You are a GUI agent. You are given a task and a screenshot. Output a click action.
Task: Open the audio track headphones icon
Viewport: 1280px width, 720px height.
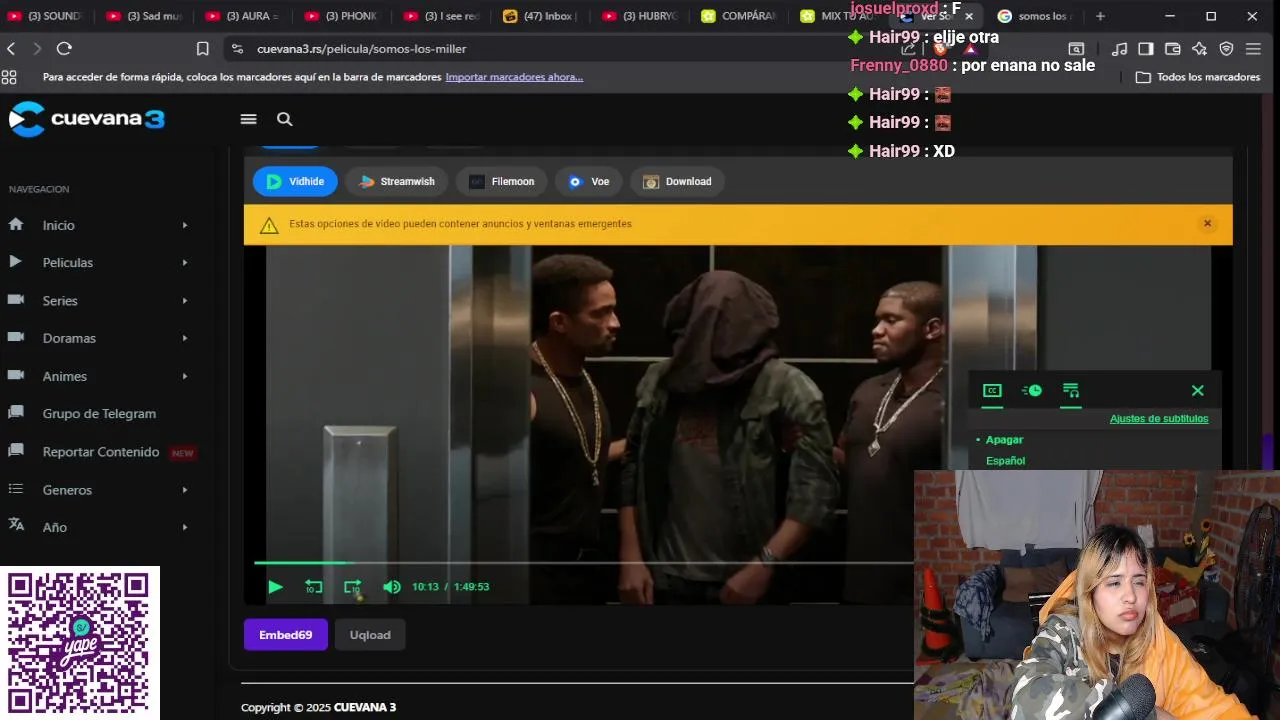(1071, 391)
